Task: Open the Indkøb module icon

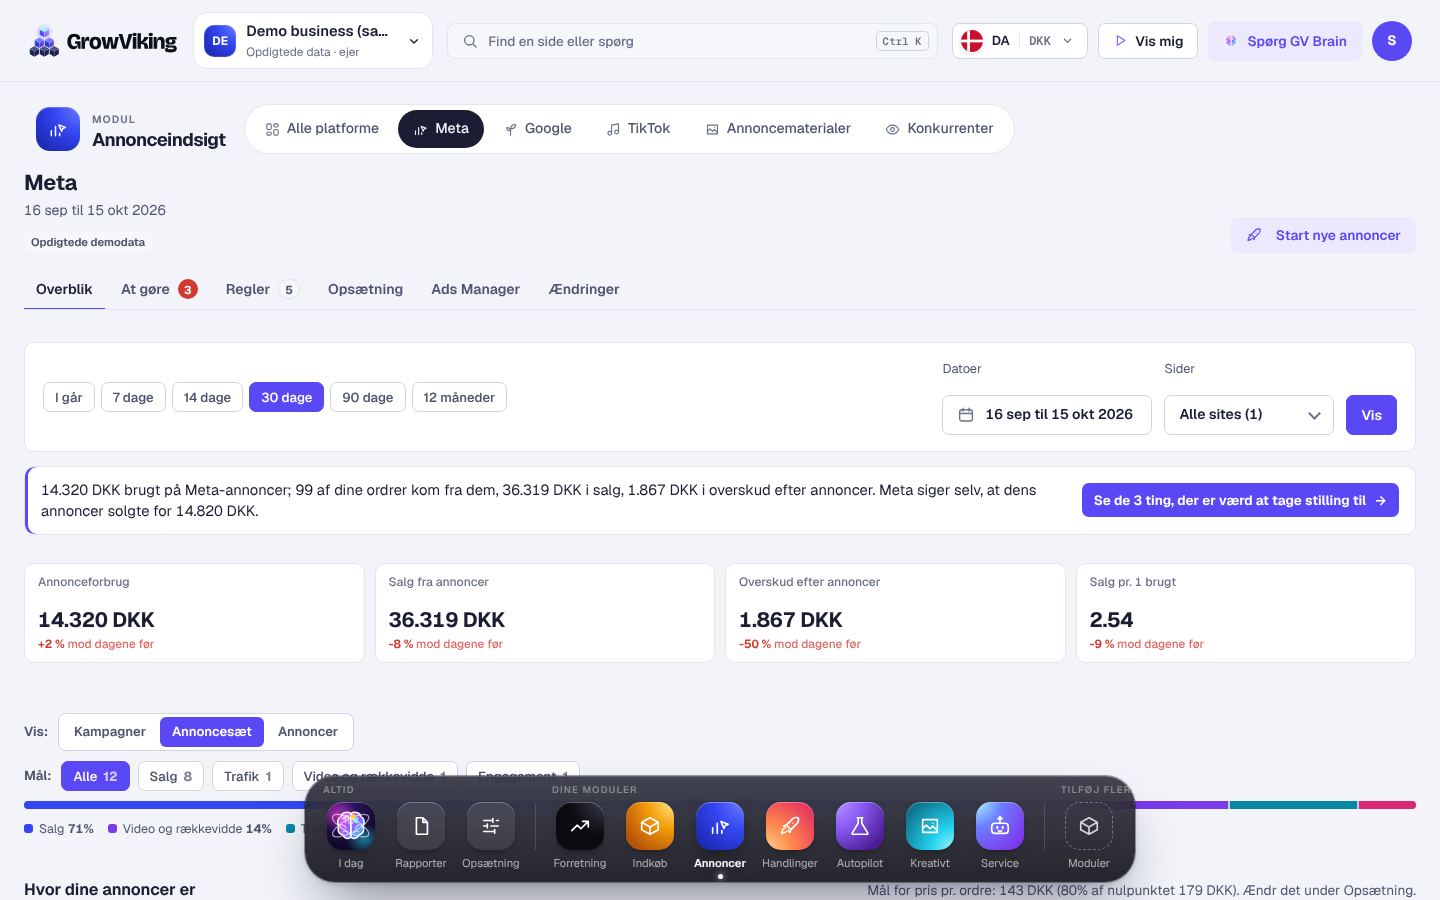Action: (650, 826)
